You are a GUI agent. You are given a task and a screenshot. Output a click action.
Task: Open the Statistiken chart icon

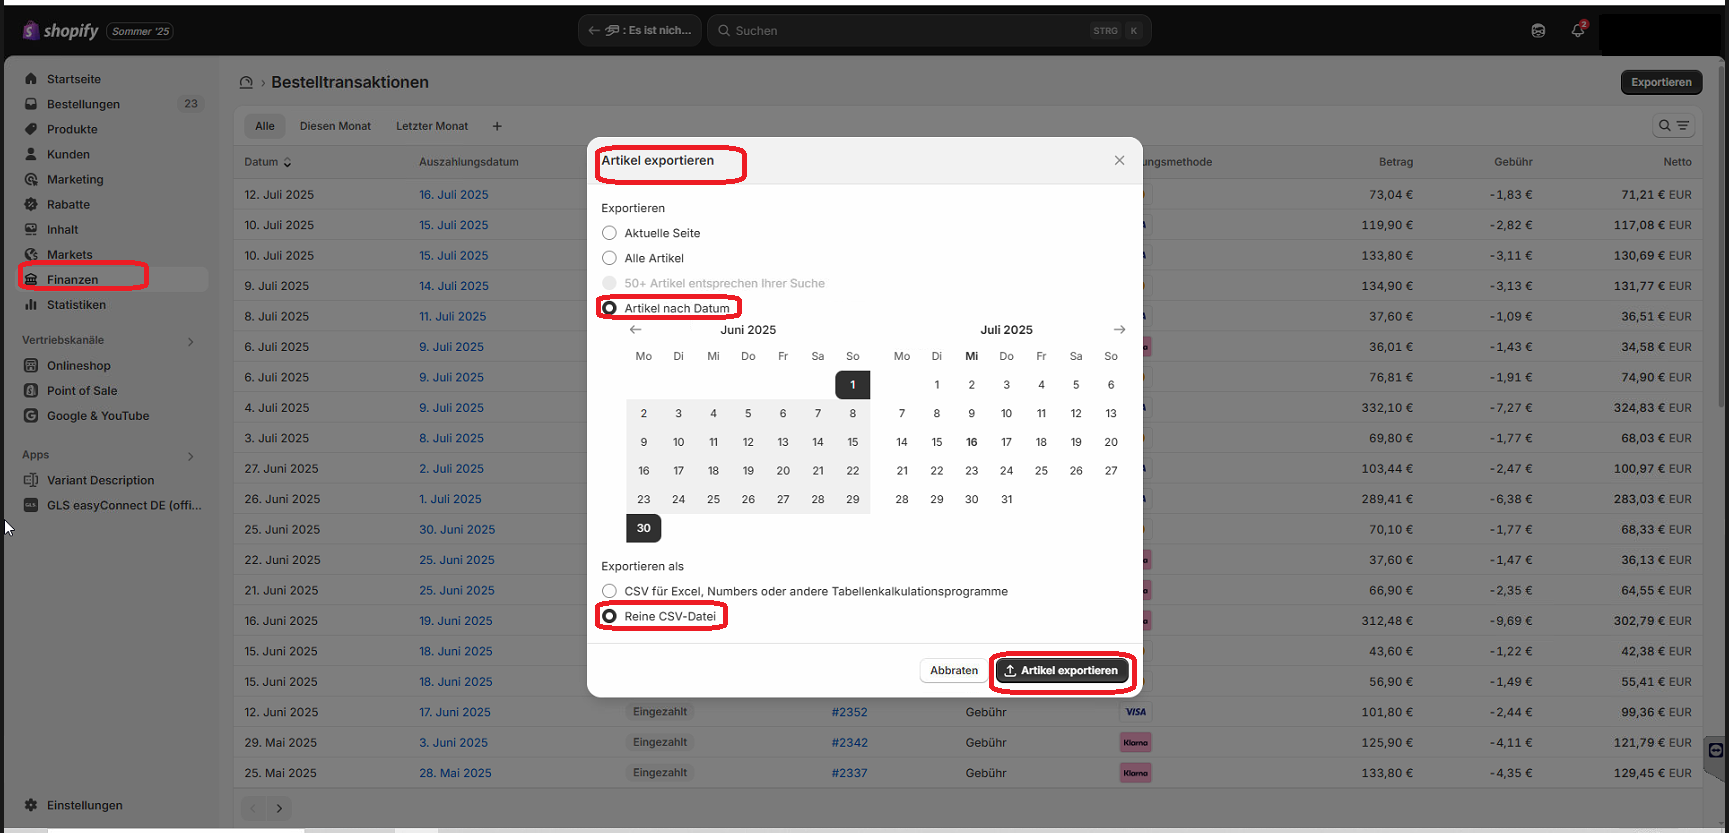tap(31, 305)
